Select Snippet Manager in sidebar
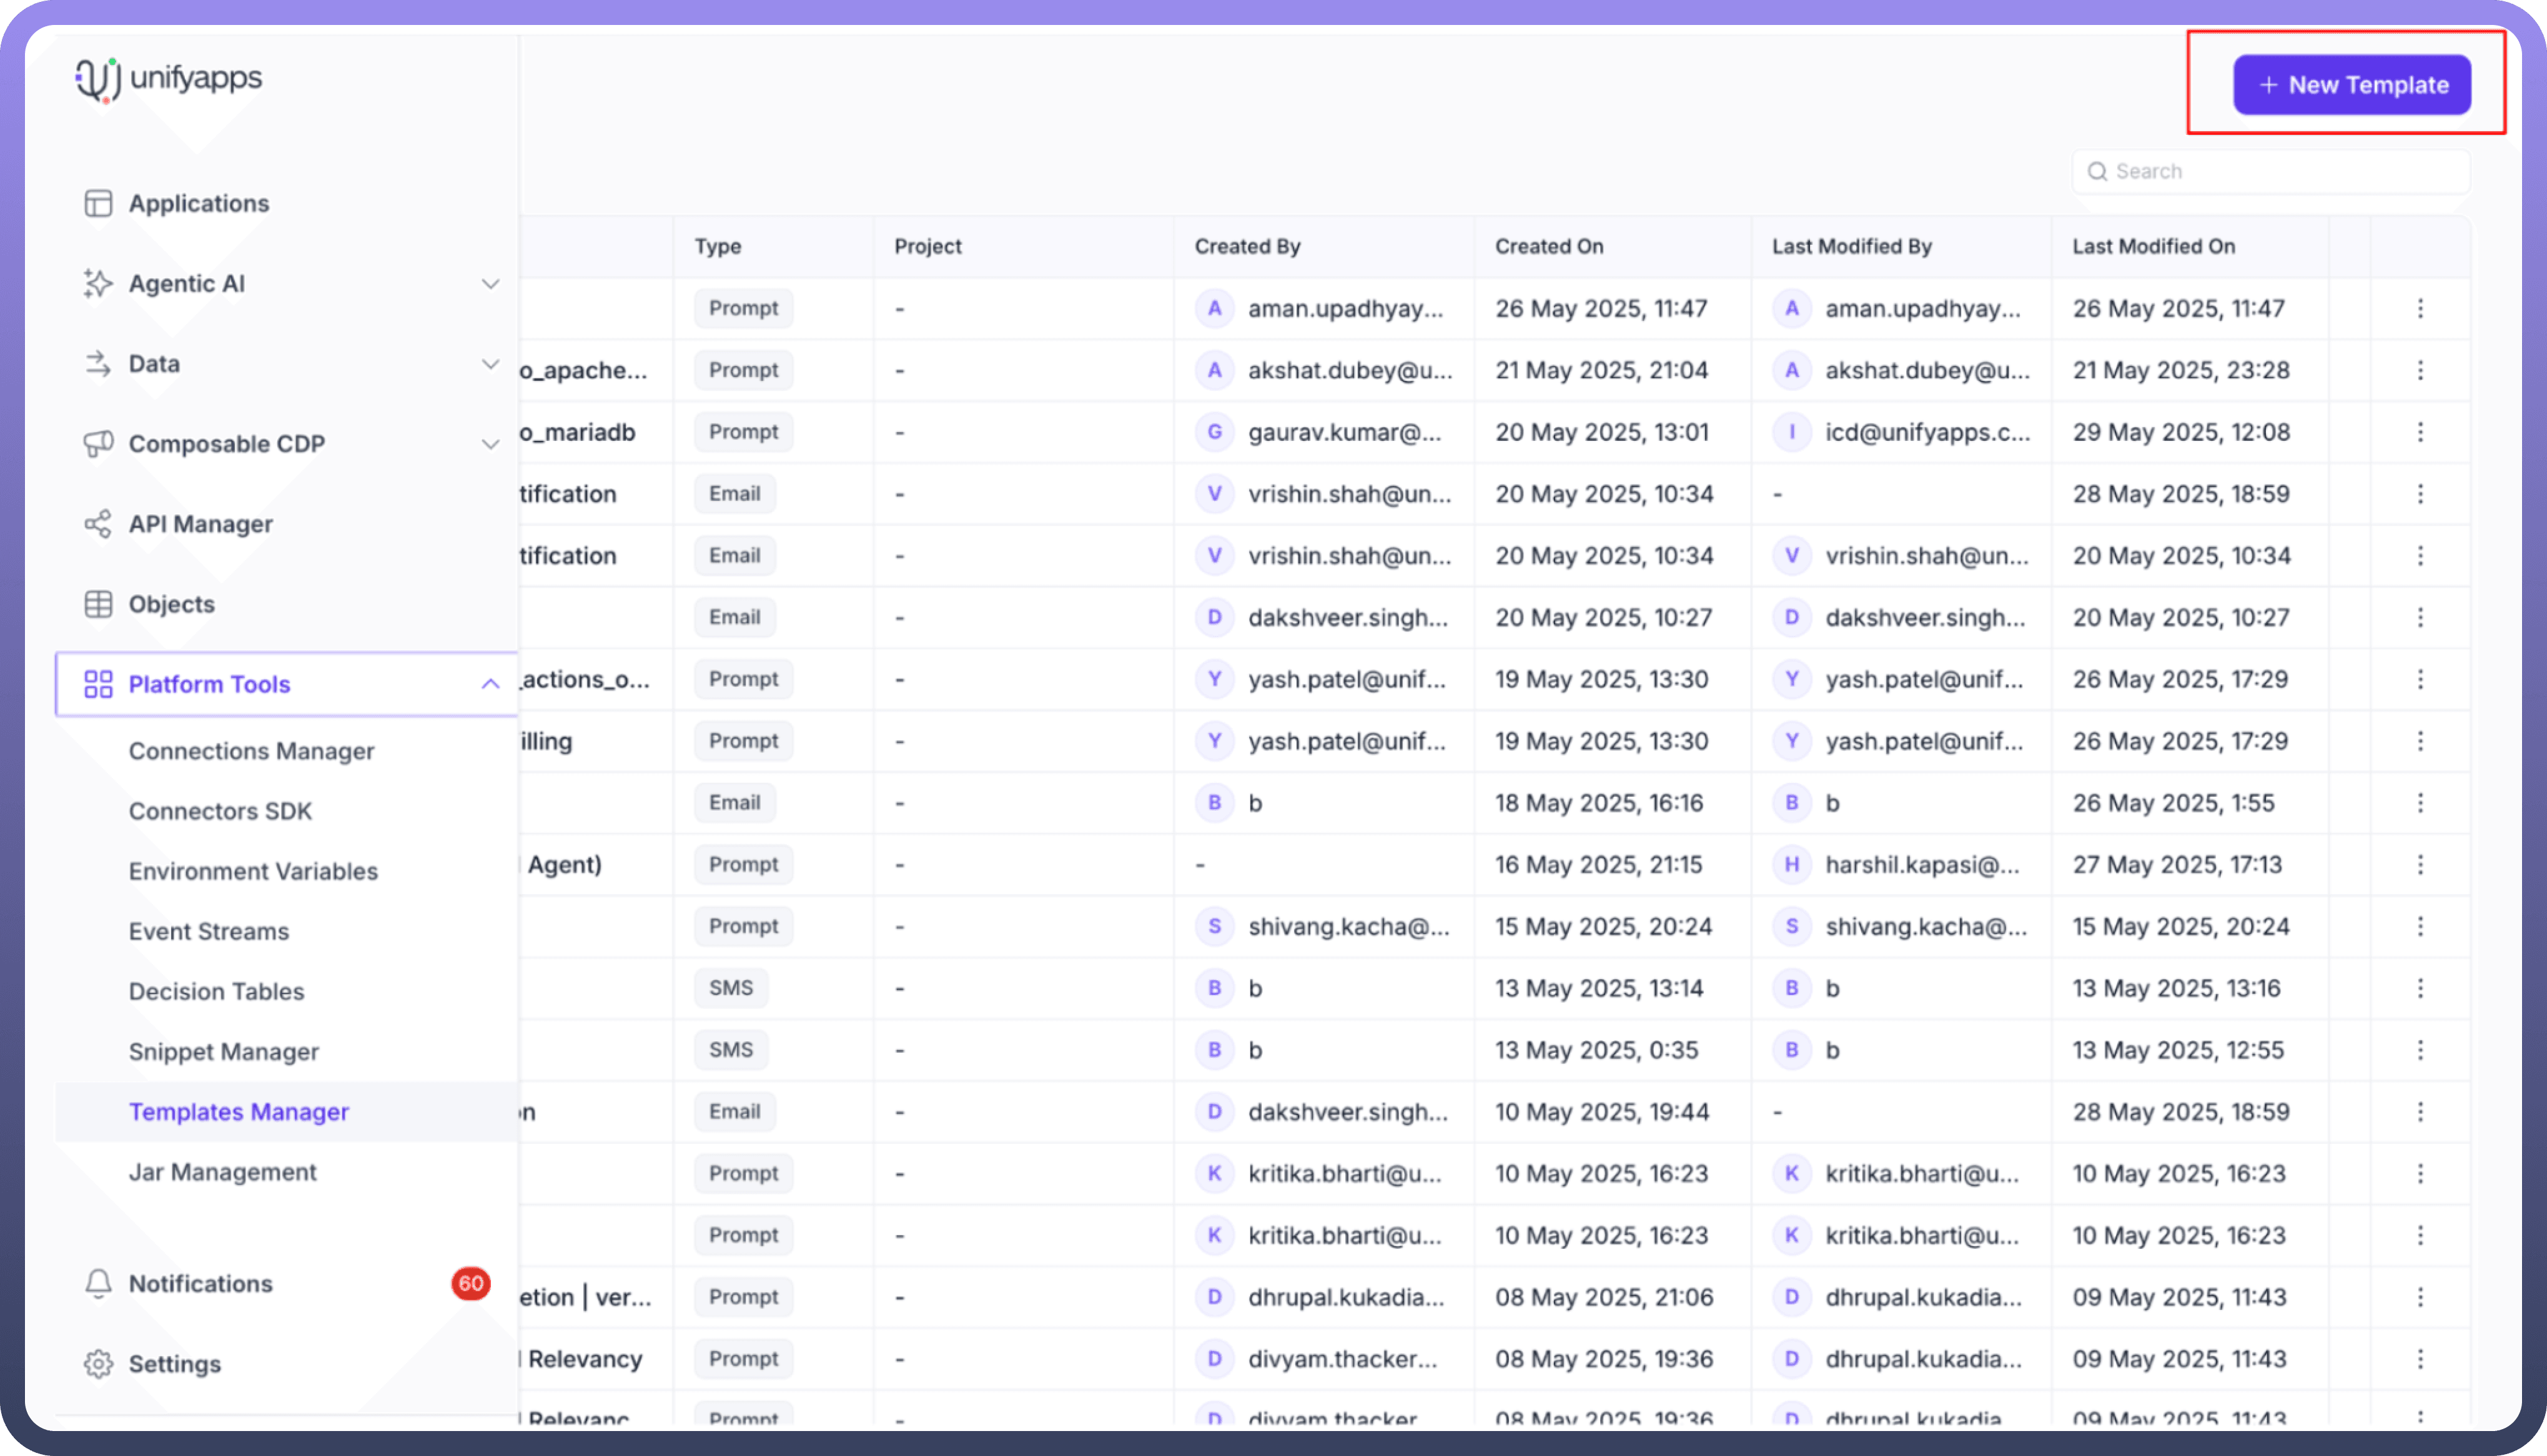Screen dimensions: 2547x1456 (x=223, y=1051)
